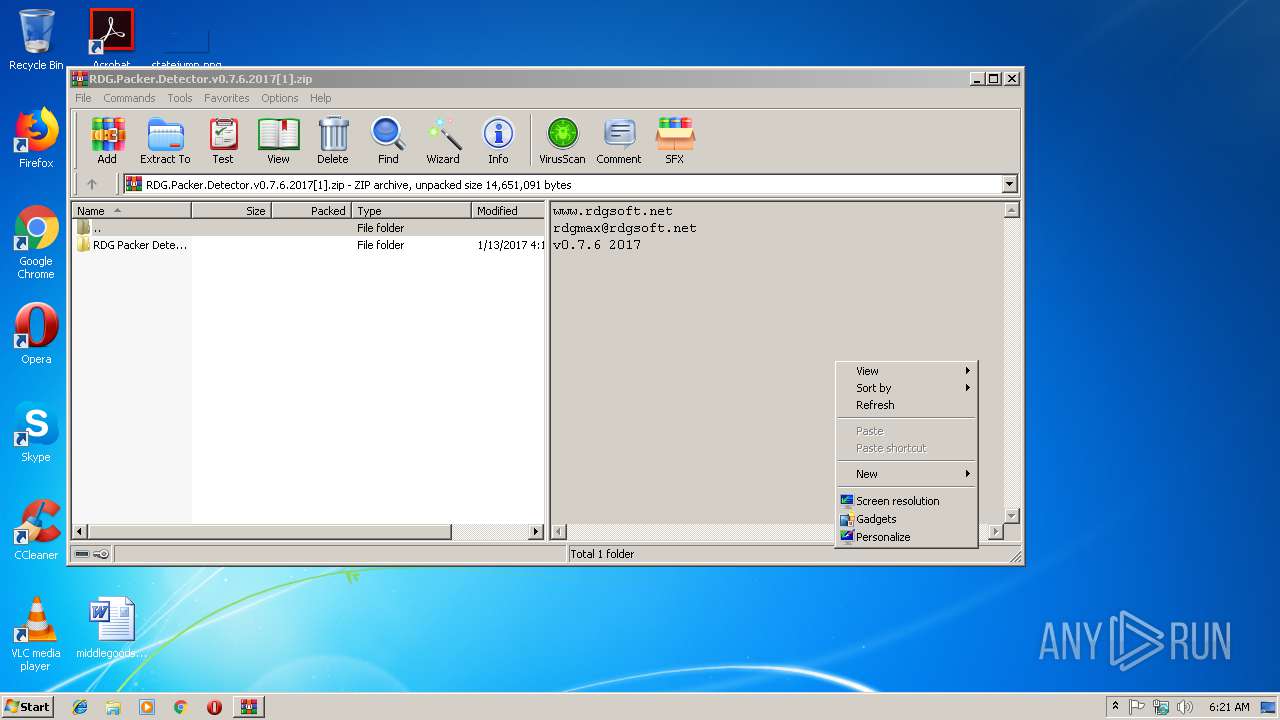Open the Find magnifier tool

388,140
